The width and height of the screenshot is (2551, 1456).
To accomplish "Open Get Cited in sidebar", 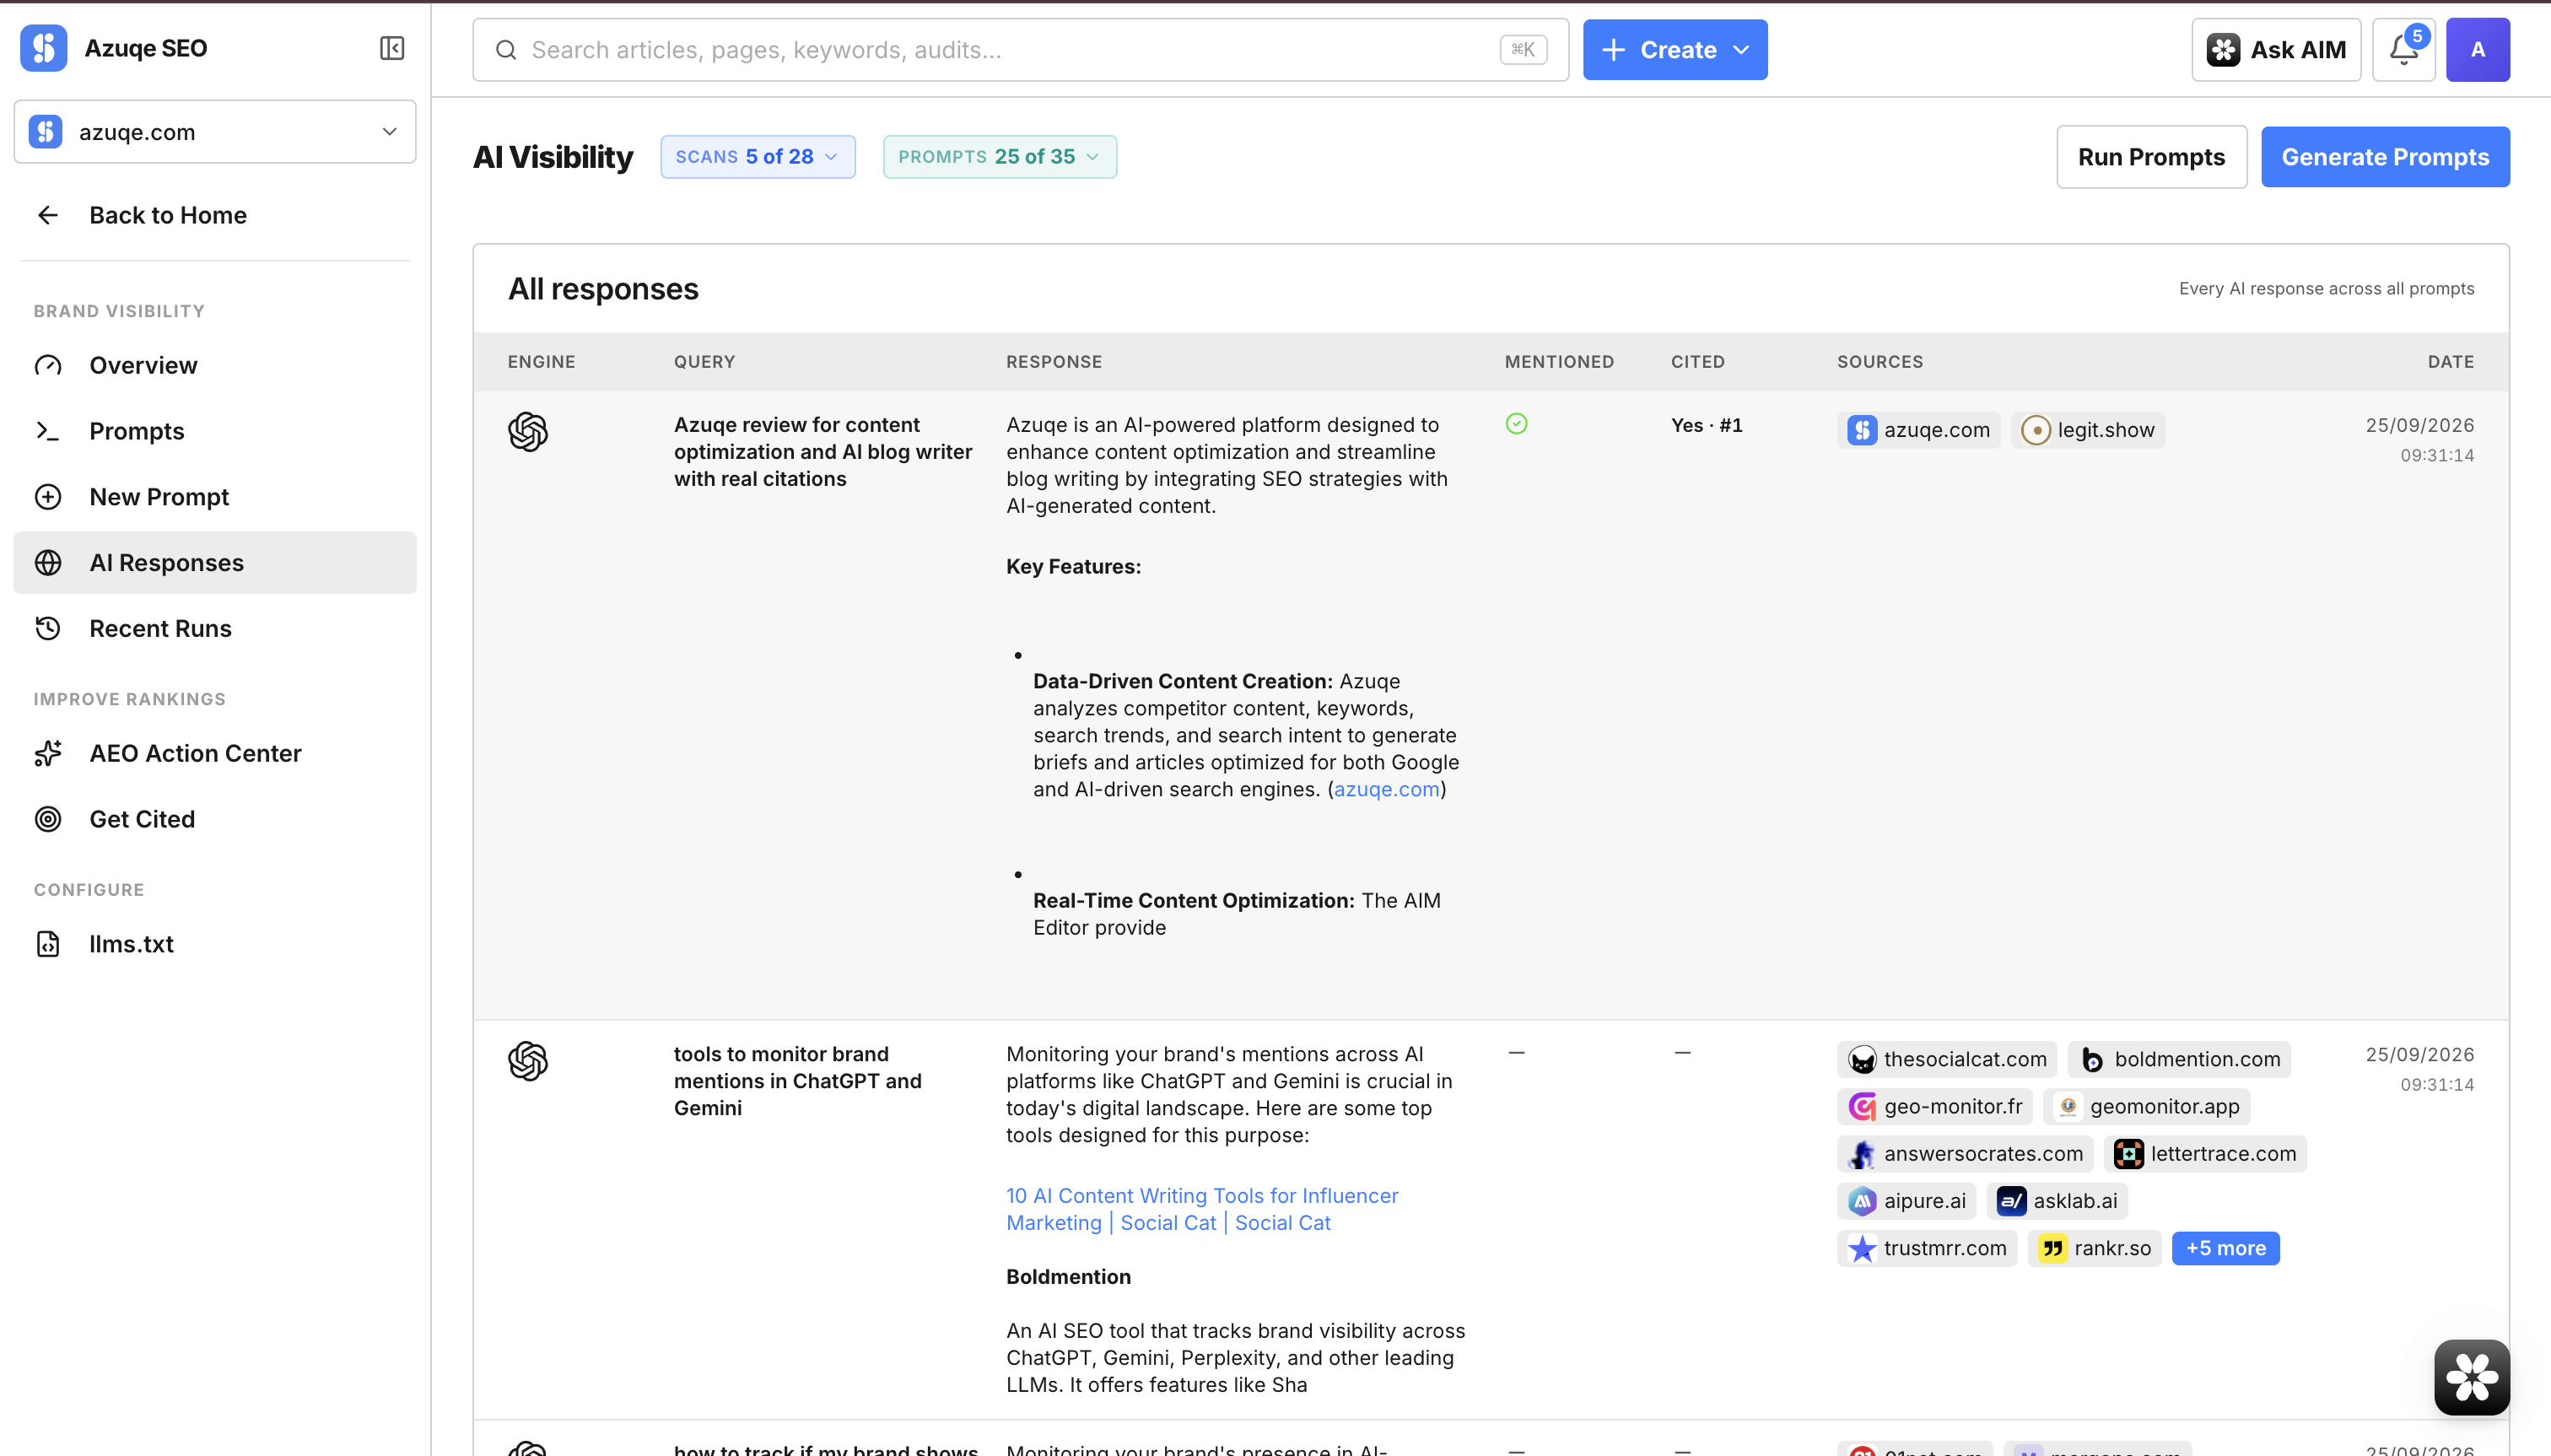I will pyautogui.click(x=215, y=819).
